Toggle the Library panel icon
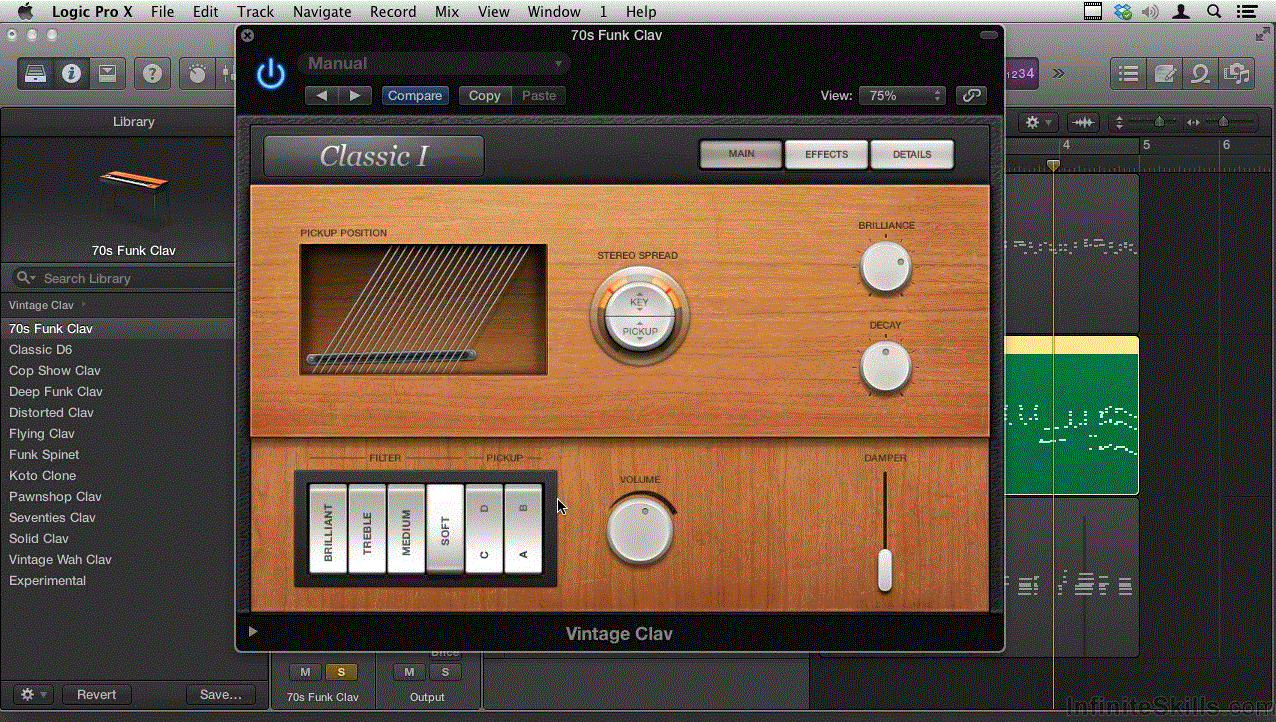 click(x=36, y=73)
